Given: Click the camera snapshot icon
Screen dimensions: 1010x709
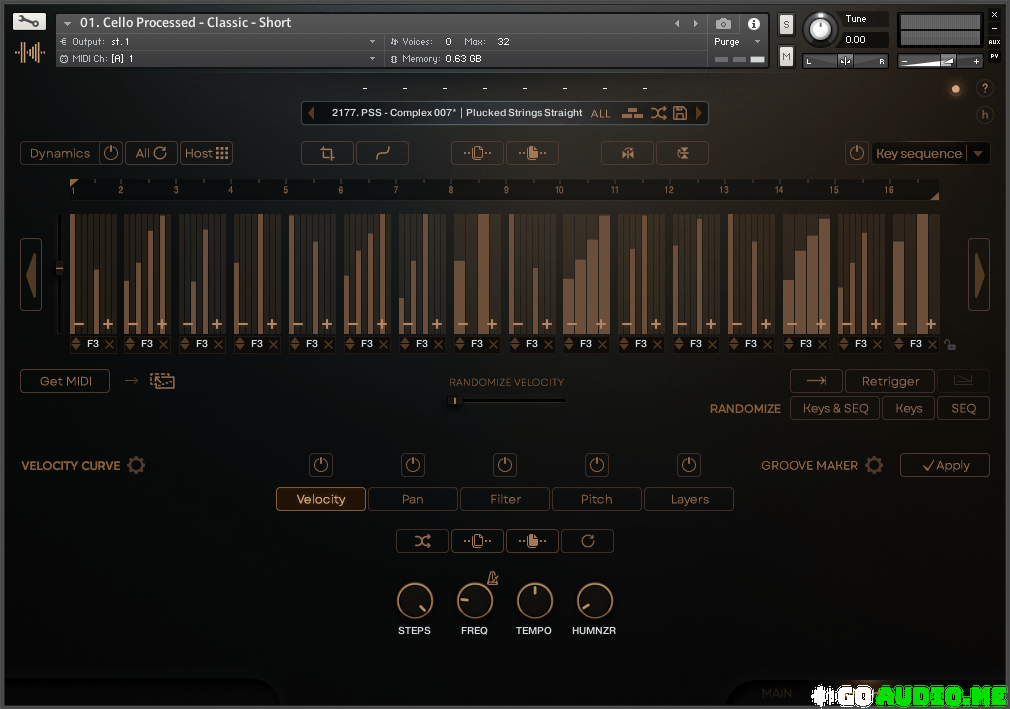Looking at the screenshot, I should pyautogui.click(x=723, y=23).
